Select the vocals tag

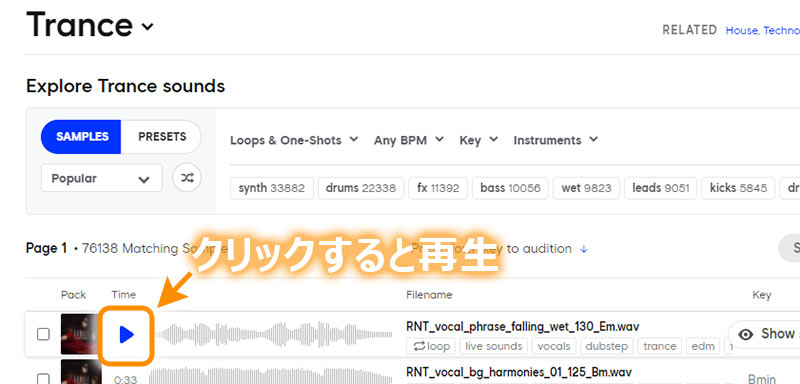coord(554,346)
